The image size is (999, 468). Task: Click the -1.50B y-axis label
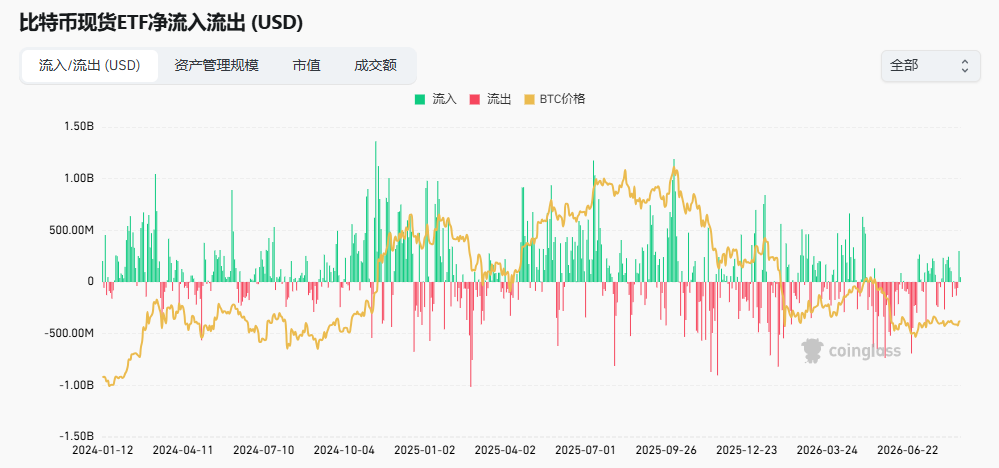pyautogui.click(x=76, y=436)
